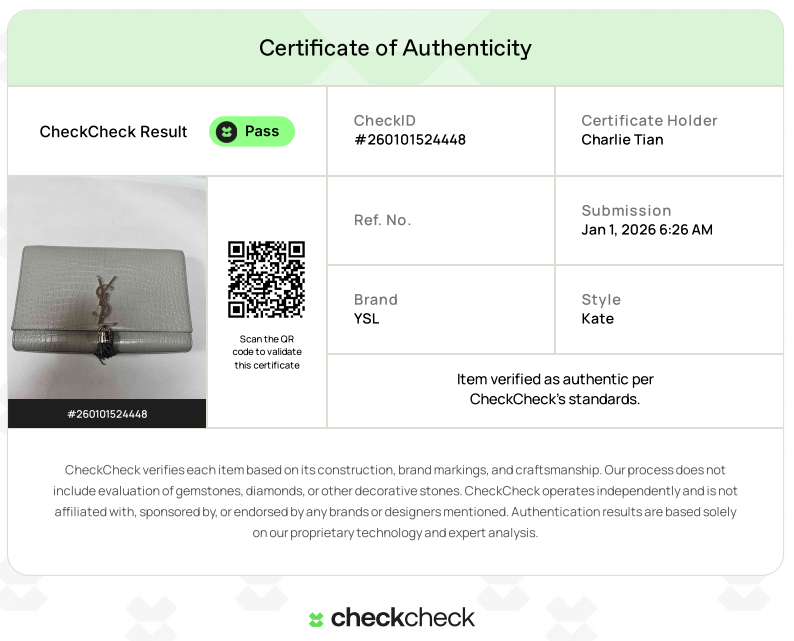Image resolution: width=794 pixels, height=641 pixels.
Task: Click the CheckCheck Result label
Action: pos(113,132)
